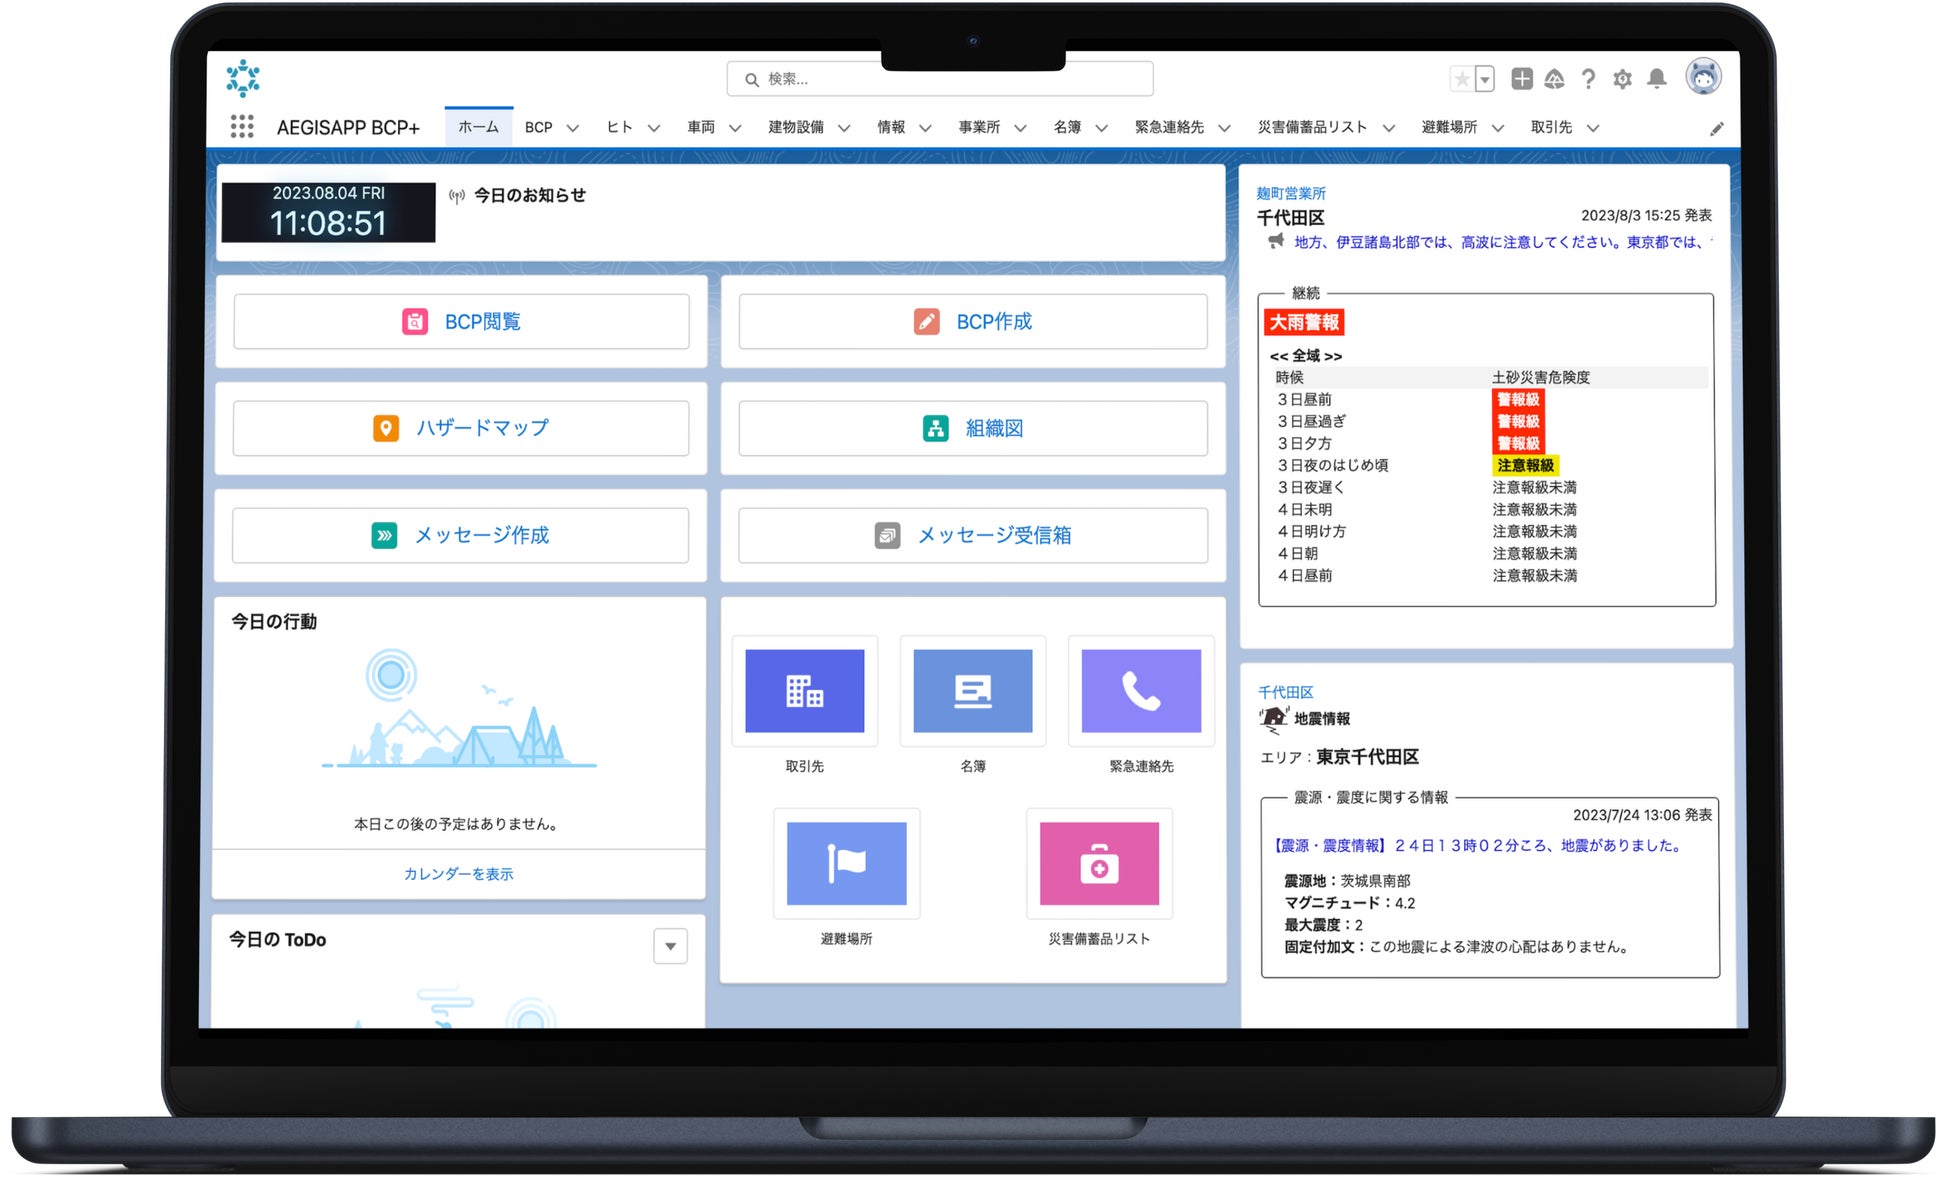
Task: Open the app launcher grid icon
Action: tap(241, 127)
